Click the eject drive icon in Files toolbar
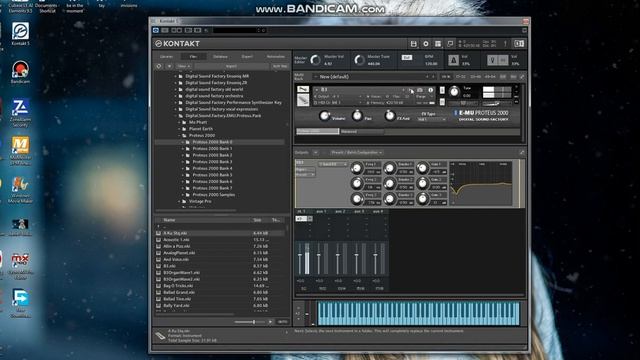 169,66
